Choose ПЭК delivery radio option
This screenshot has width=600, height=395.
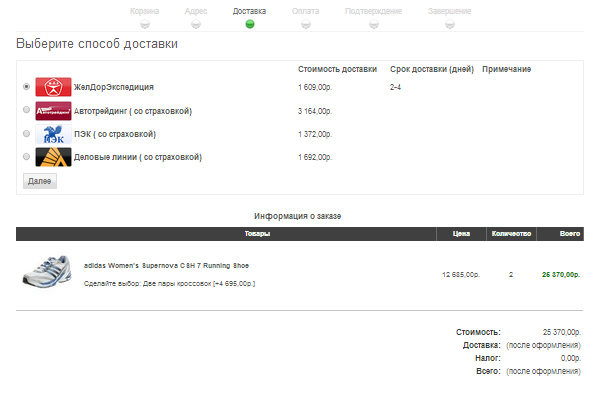coord(26,133)
